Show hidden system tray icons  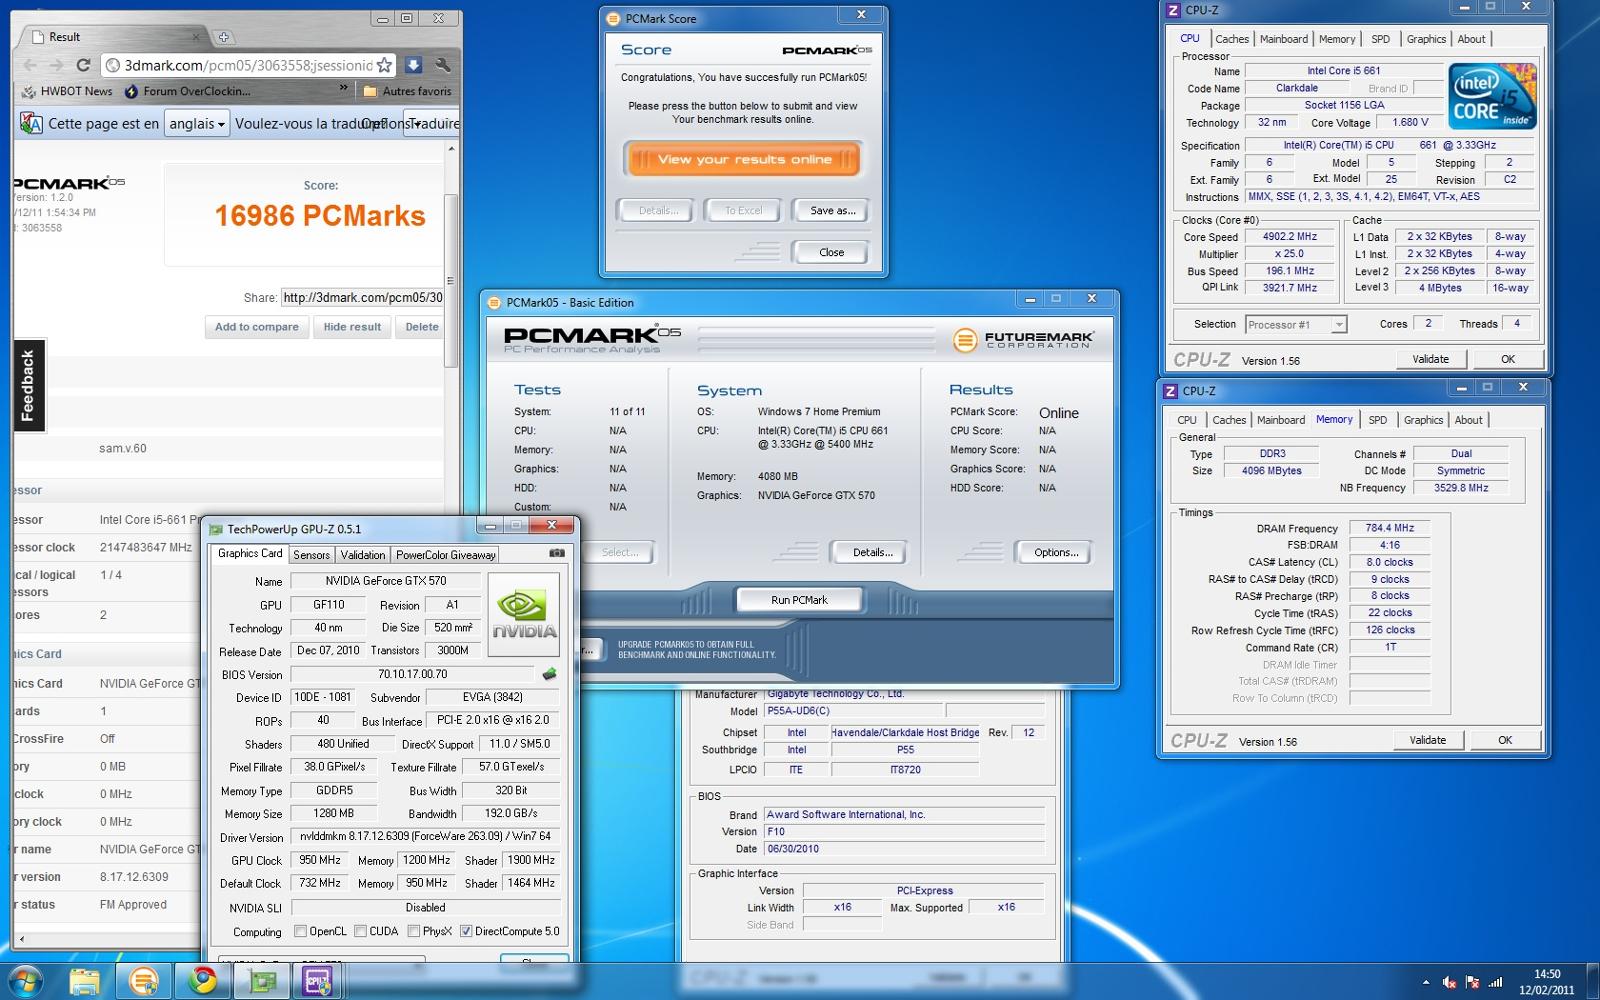pyautogui.click(x=1426, y=982)
